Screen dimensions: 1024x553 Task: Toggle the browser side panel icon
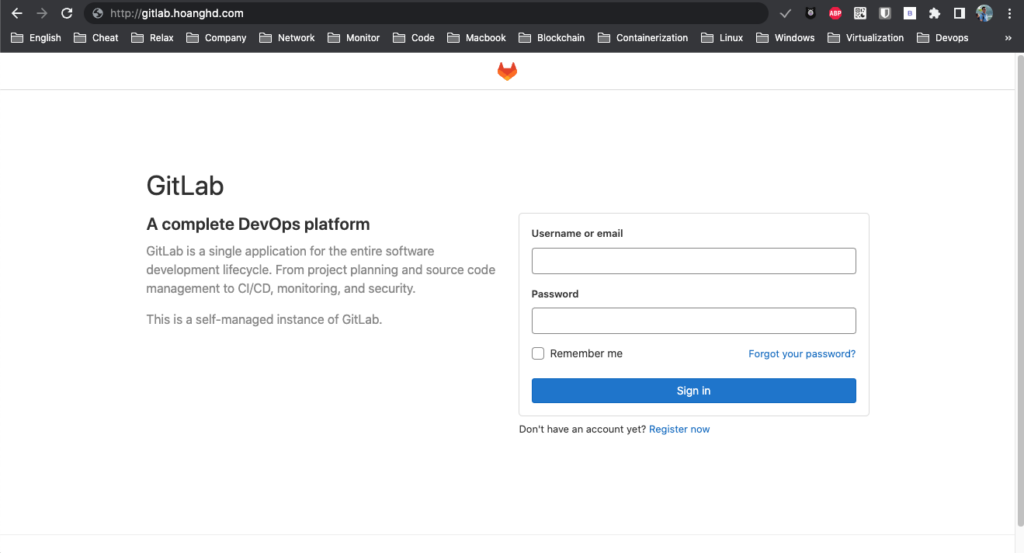[959, 13]
